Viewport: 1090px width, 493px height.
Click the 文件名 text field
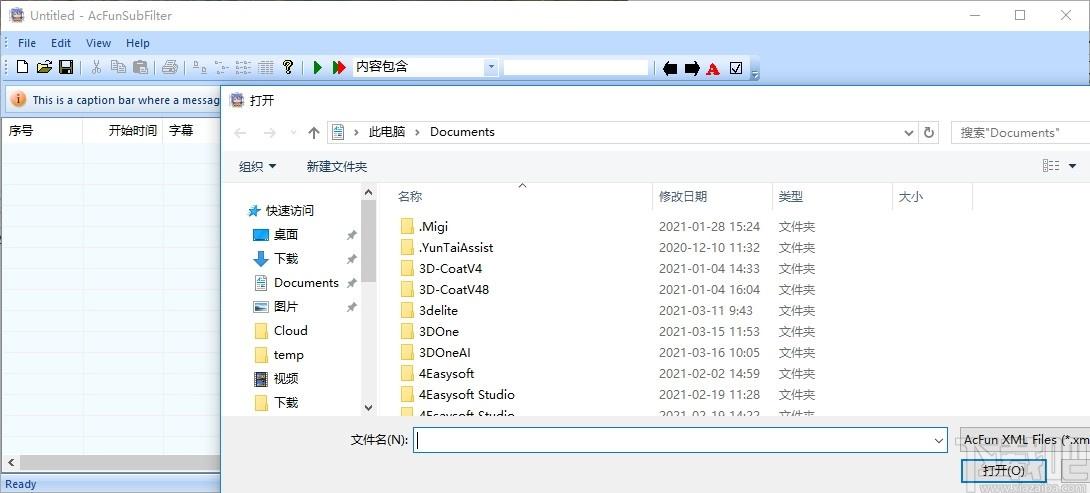(680, 439)
